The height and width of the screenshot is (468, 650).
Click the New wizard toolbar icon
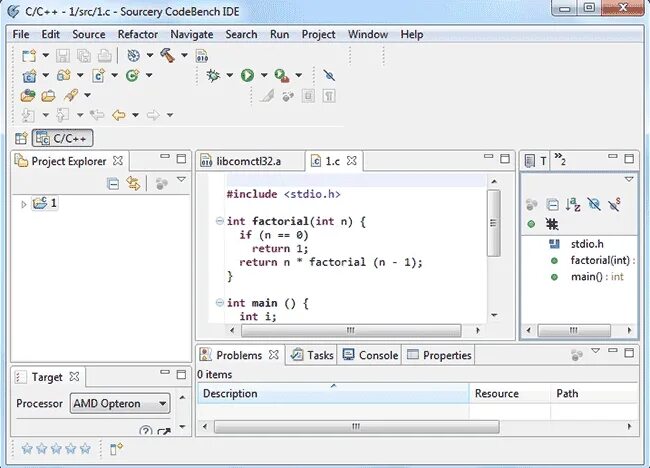(29, 56)
